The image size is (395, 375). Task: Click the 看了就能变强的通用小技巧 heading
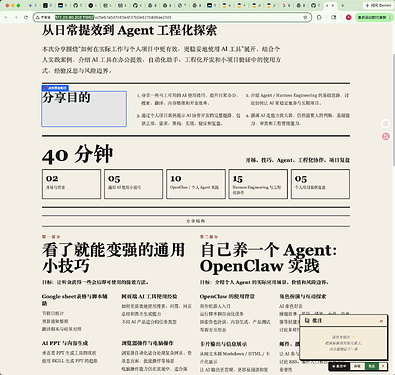113,258
